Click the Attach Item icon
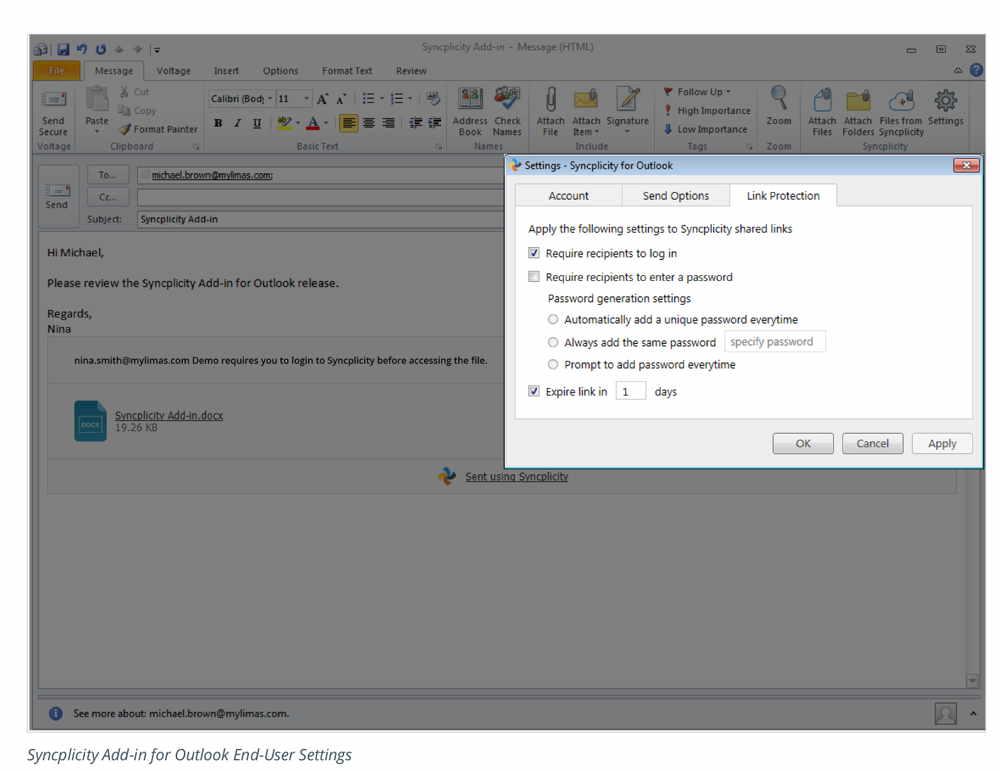The height and width of the screenshot is (771, 1000). [x=585, y=100]
